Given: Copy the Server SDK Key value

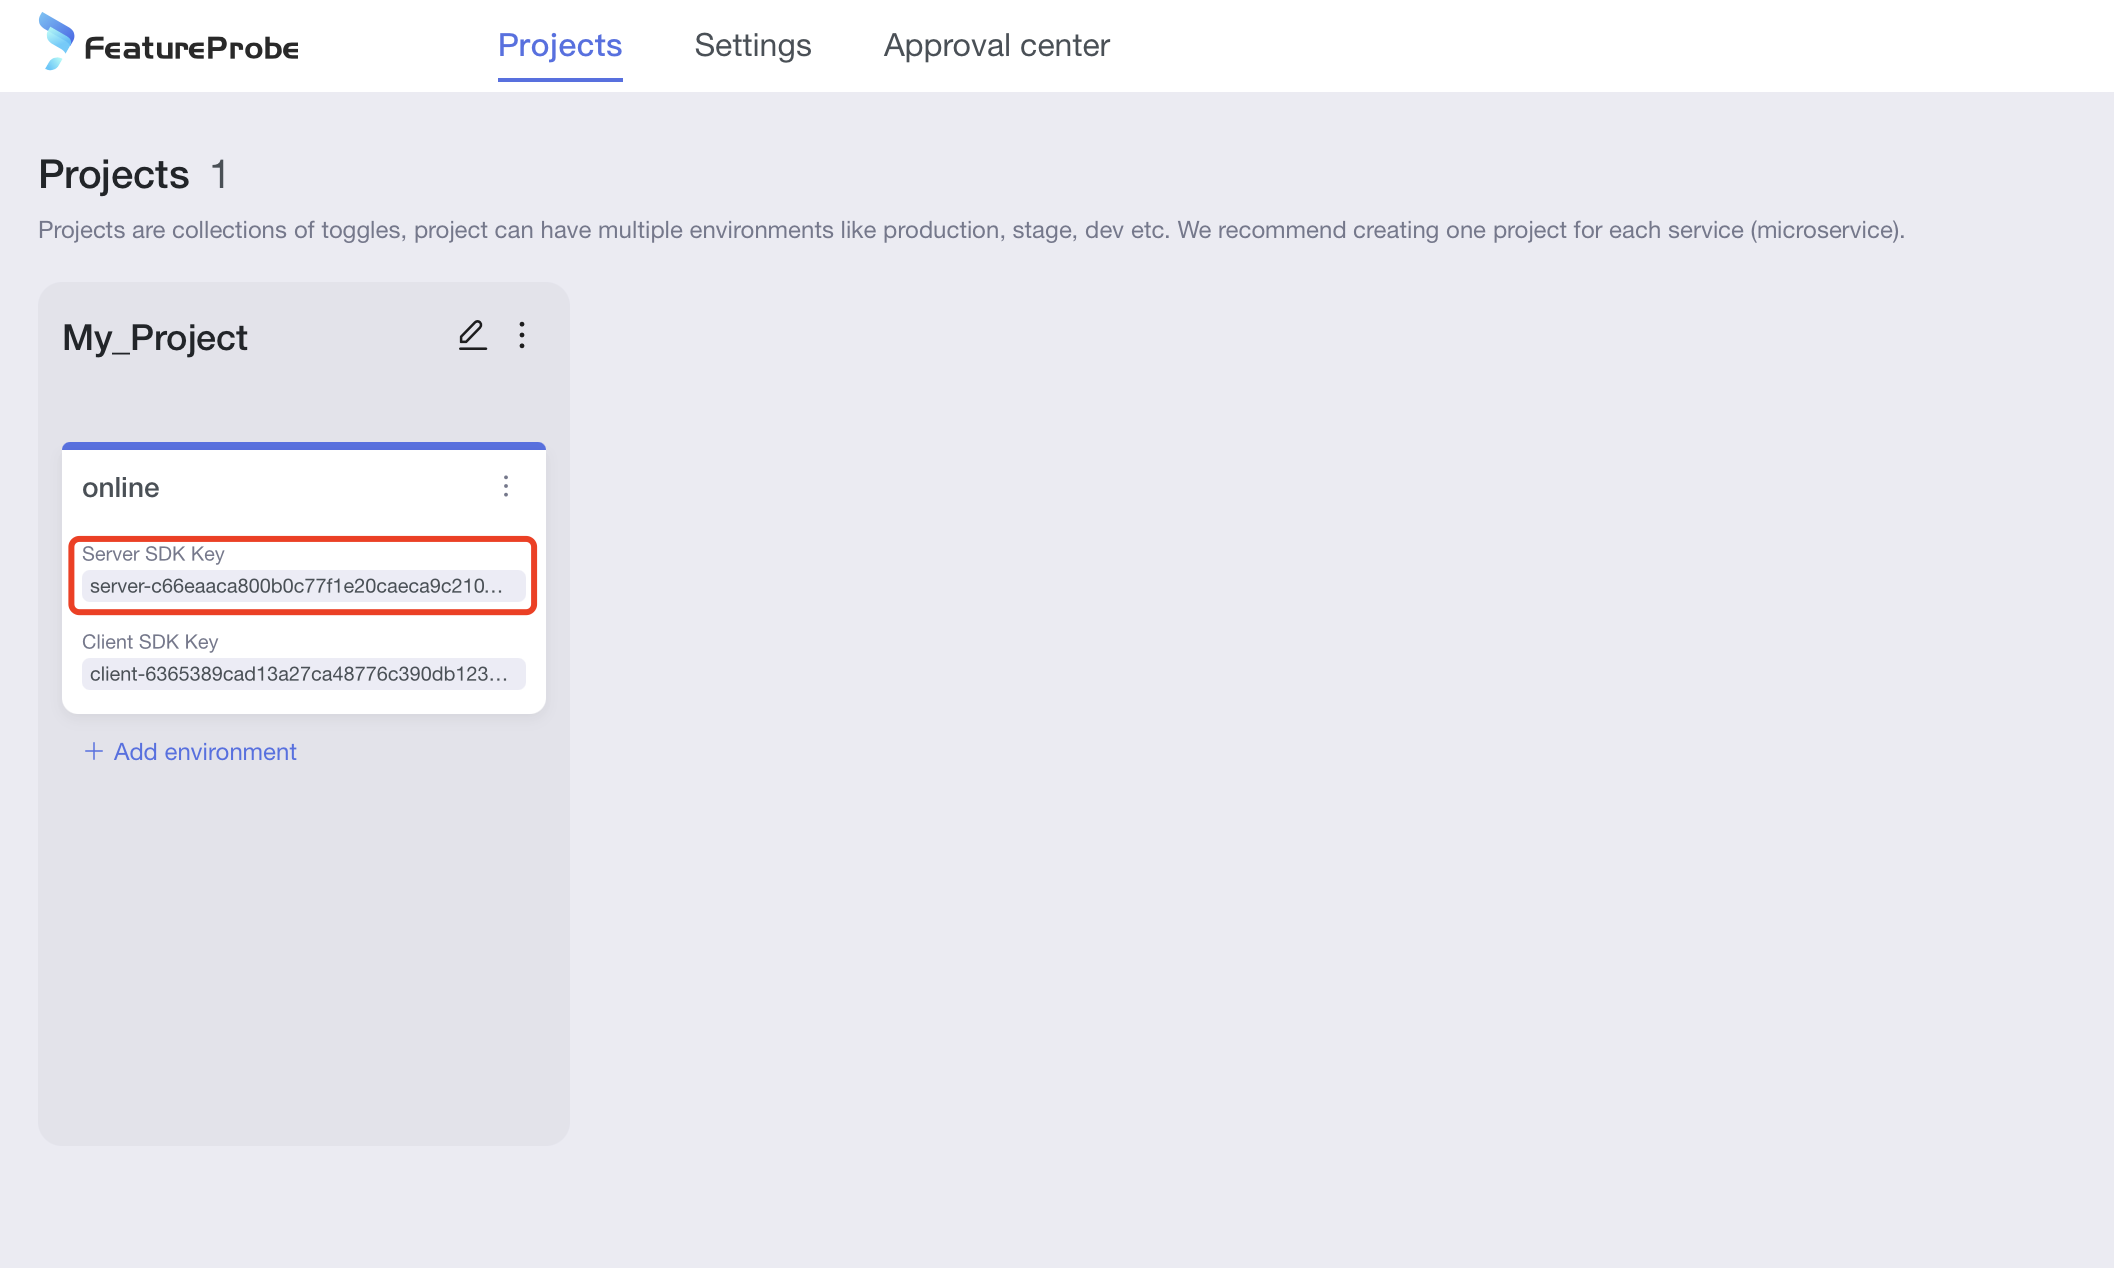Looking at the screenshot, I should tap(297, 586).
